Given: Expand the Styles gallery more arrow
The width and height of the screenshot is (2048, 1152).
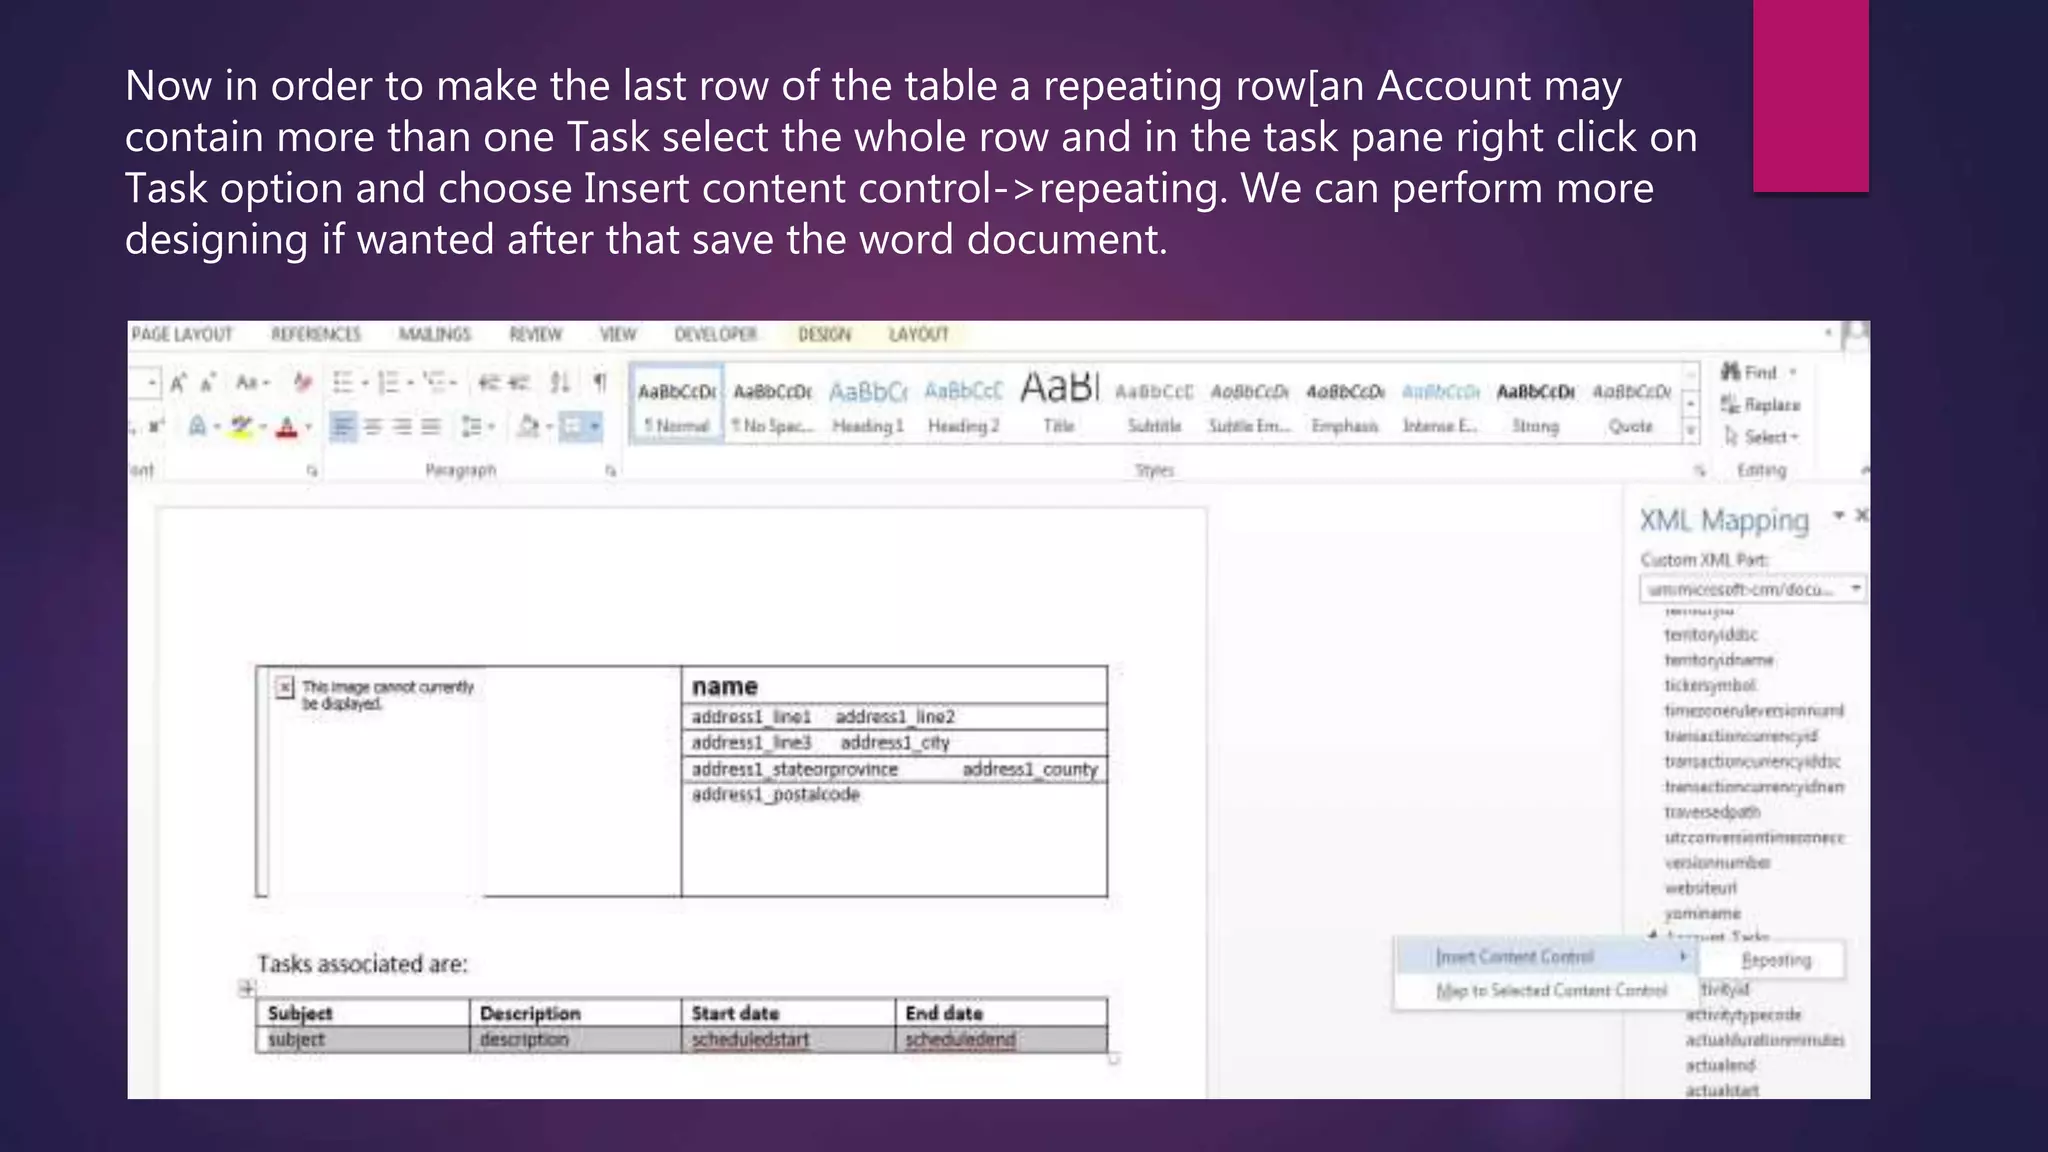Looking at the screenshot, I should tap(1690, 431).
